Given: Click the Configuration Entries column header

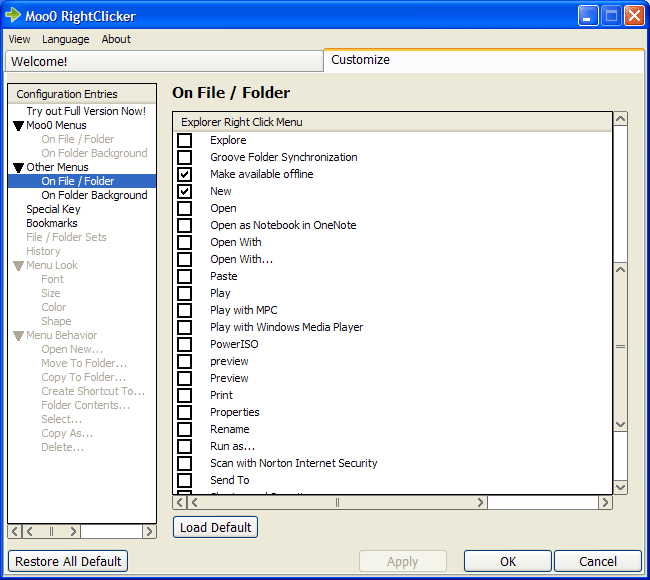Looking at the screenshot, I should 82,94.
